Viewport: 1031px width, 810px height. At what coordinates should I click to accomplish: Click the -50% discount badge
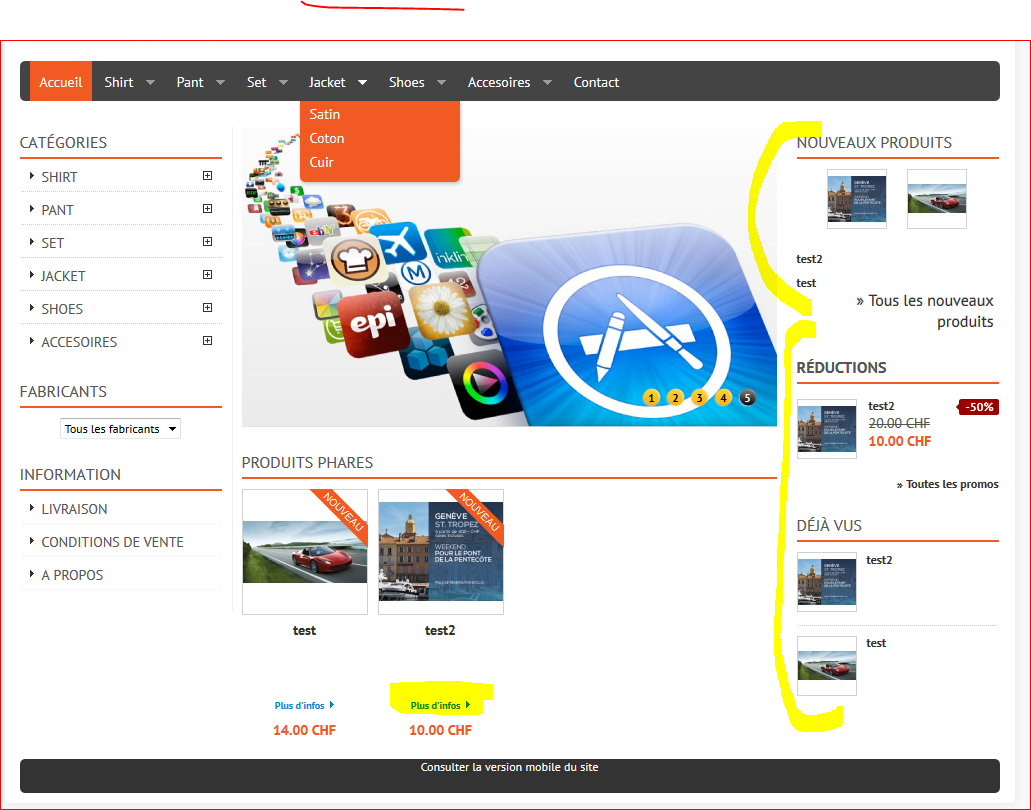coord(978,407)
